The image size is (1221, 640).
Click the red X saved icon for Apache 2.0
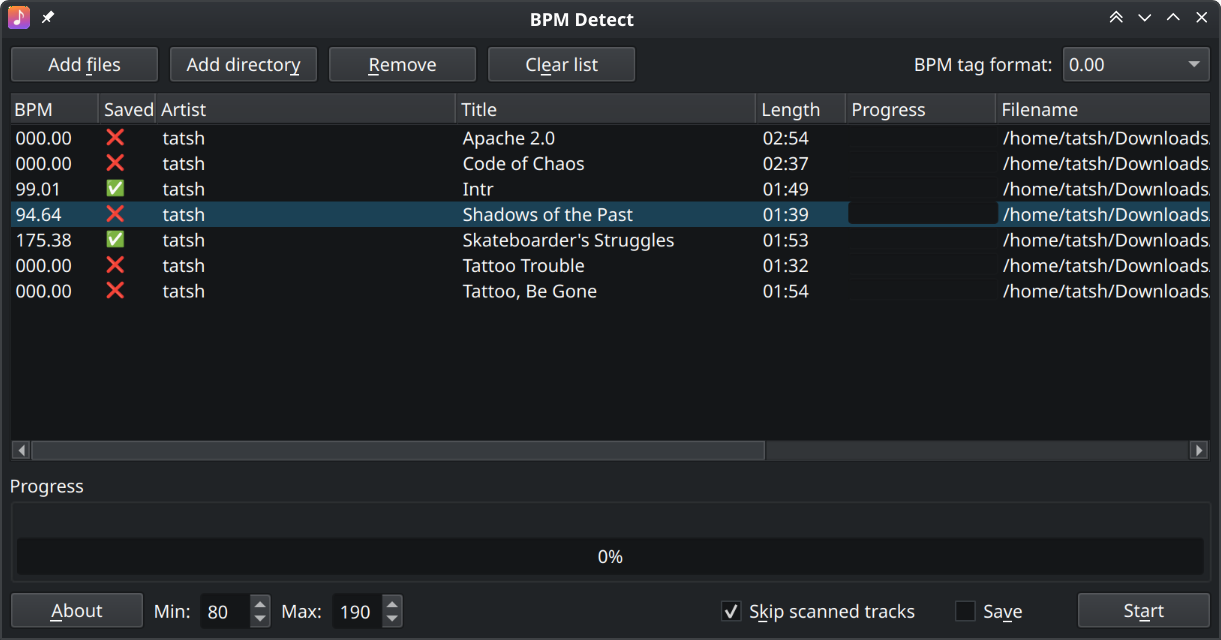(x=115, y=138)
